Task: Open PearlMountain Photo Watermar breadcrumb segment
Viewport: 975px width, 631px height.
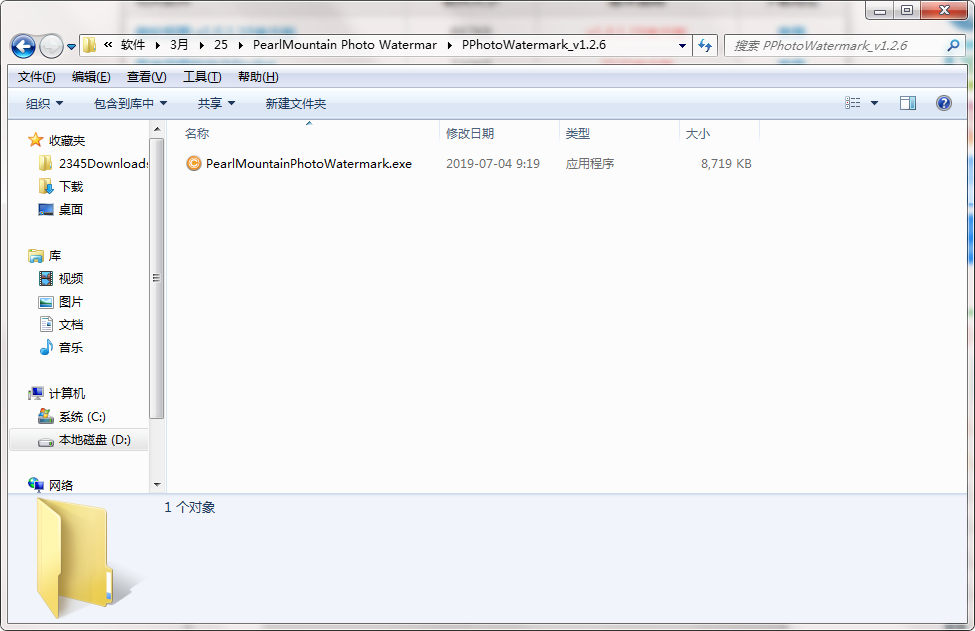Action: 344,45
